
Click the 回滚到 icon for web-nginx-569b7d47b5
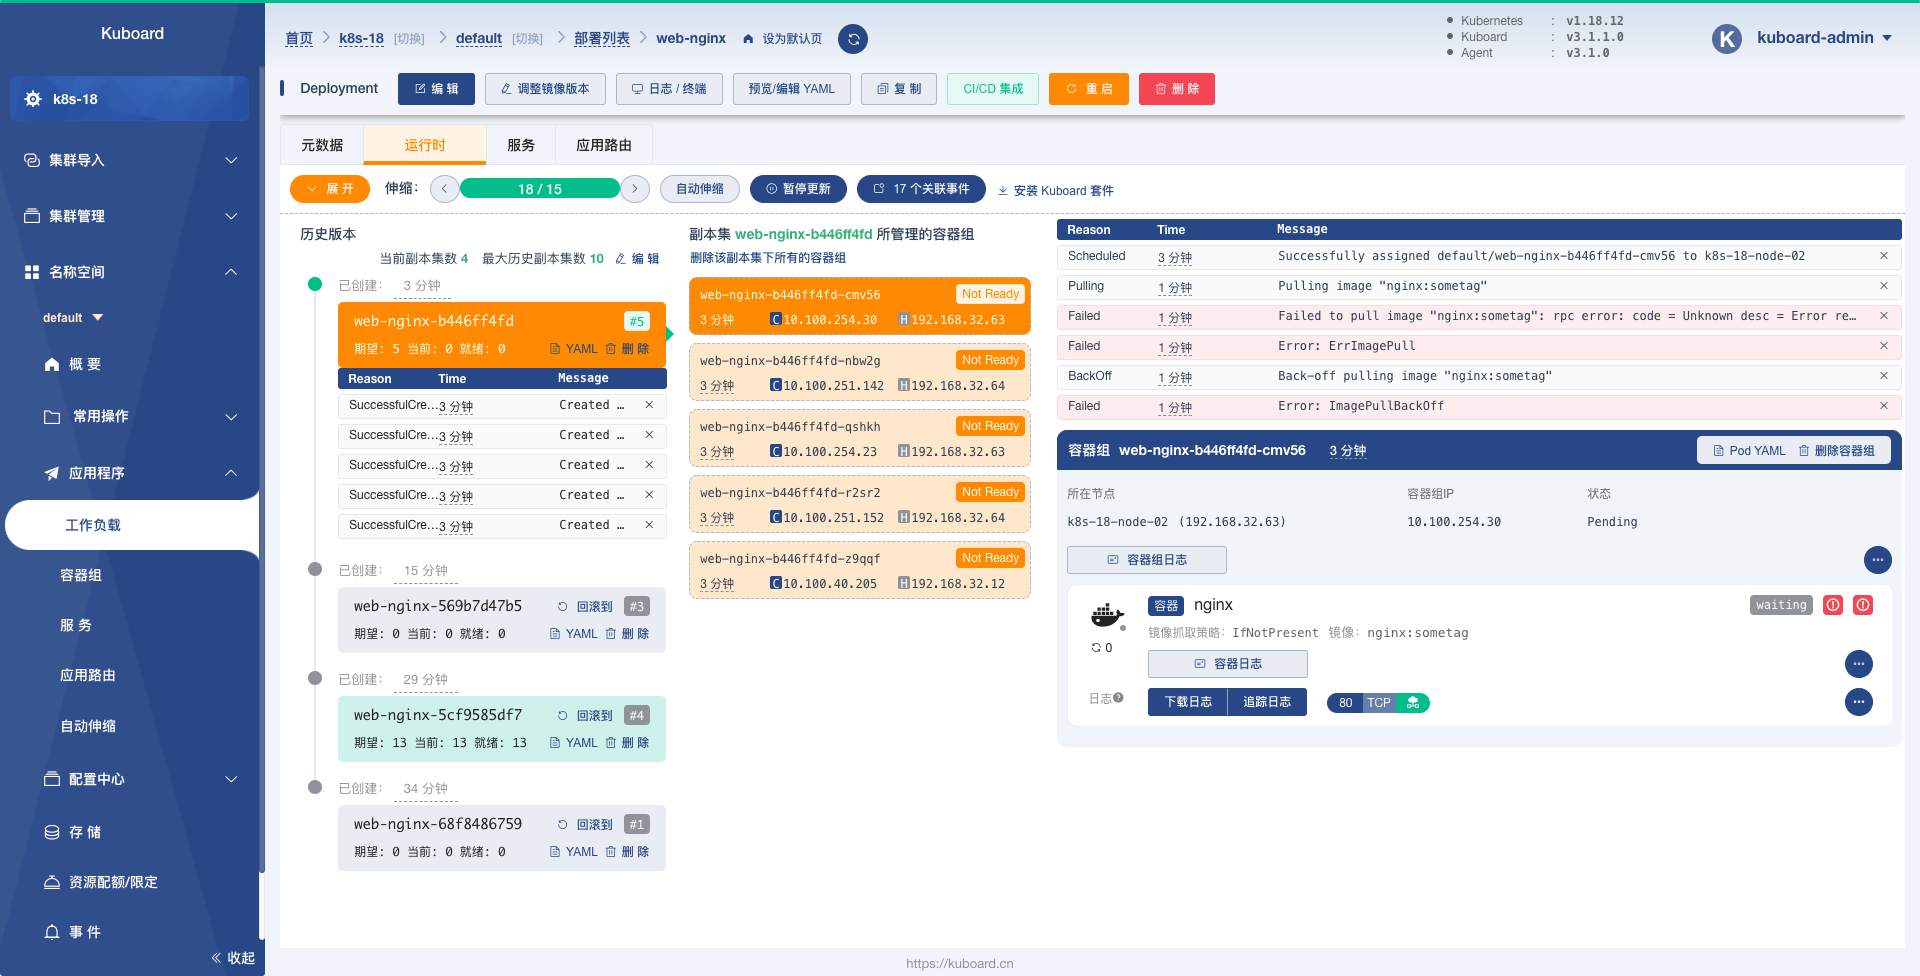562,607
